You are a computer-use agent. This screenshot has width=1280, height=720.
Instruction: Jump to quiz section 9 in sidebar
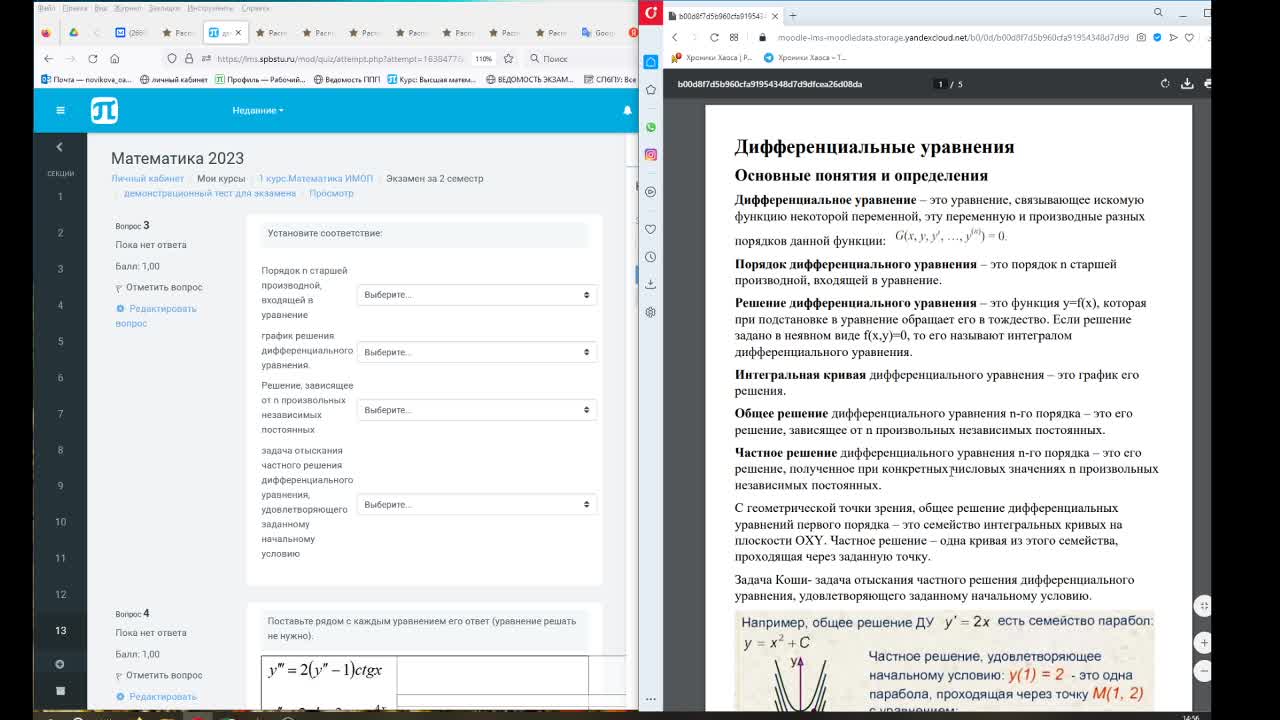[x=60, y=486]
